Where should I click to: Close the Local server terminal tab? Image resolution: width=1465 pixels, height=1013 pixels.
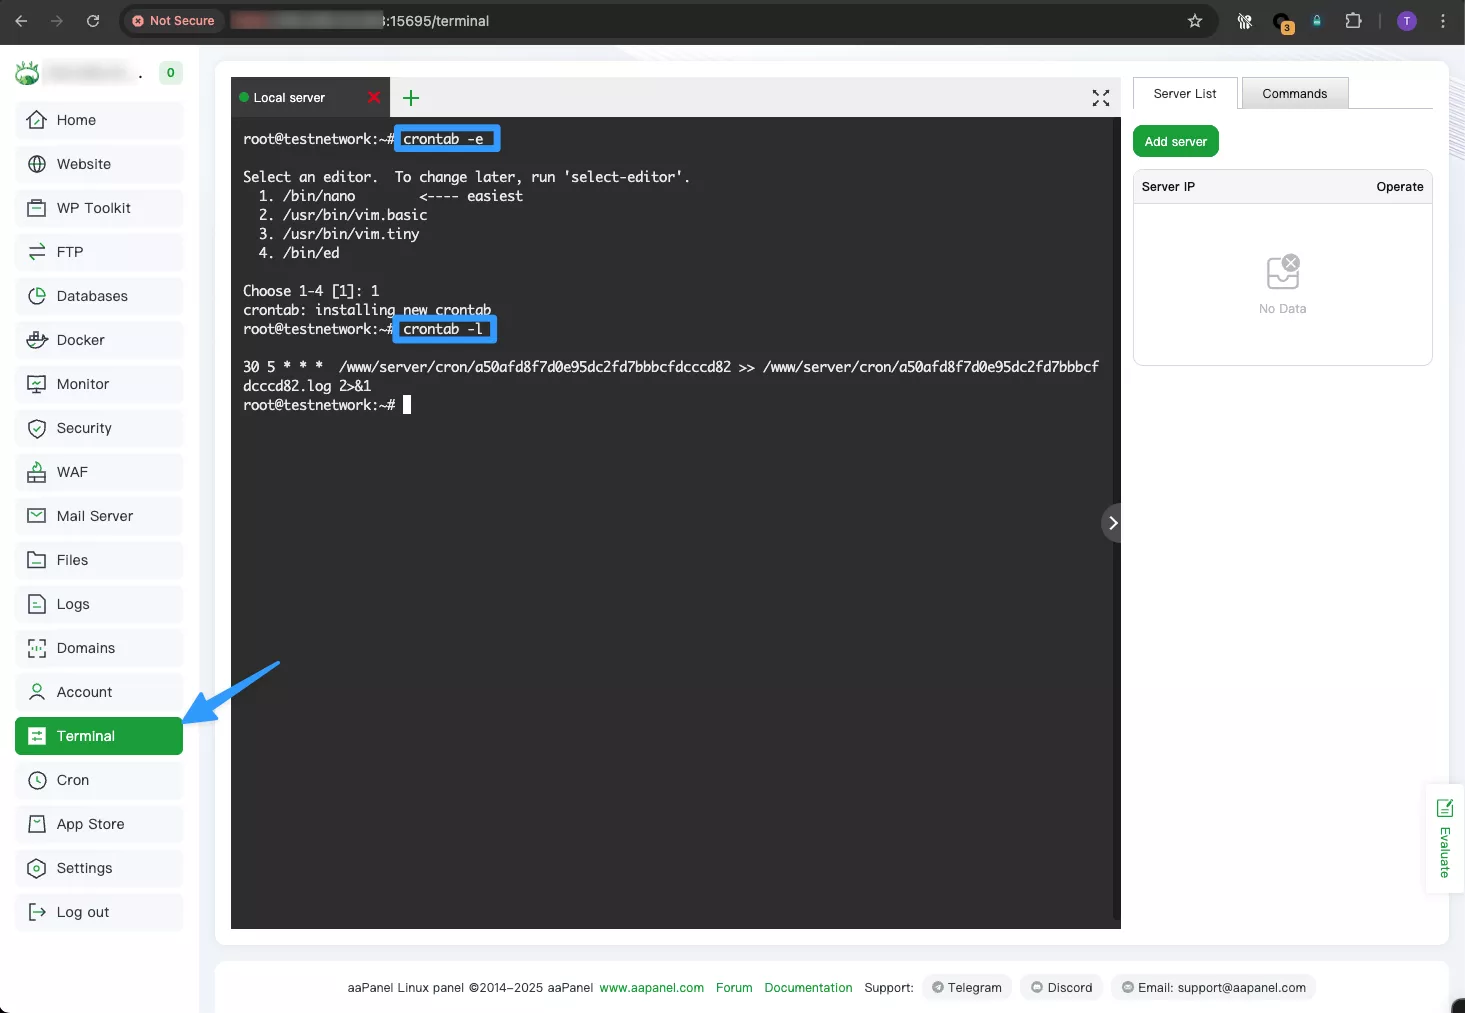[373, 97]
